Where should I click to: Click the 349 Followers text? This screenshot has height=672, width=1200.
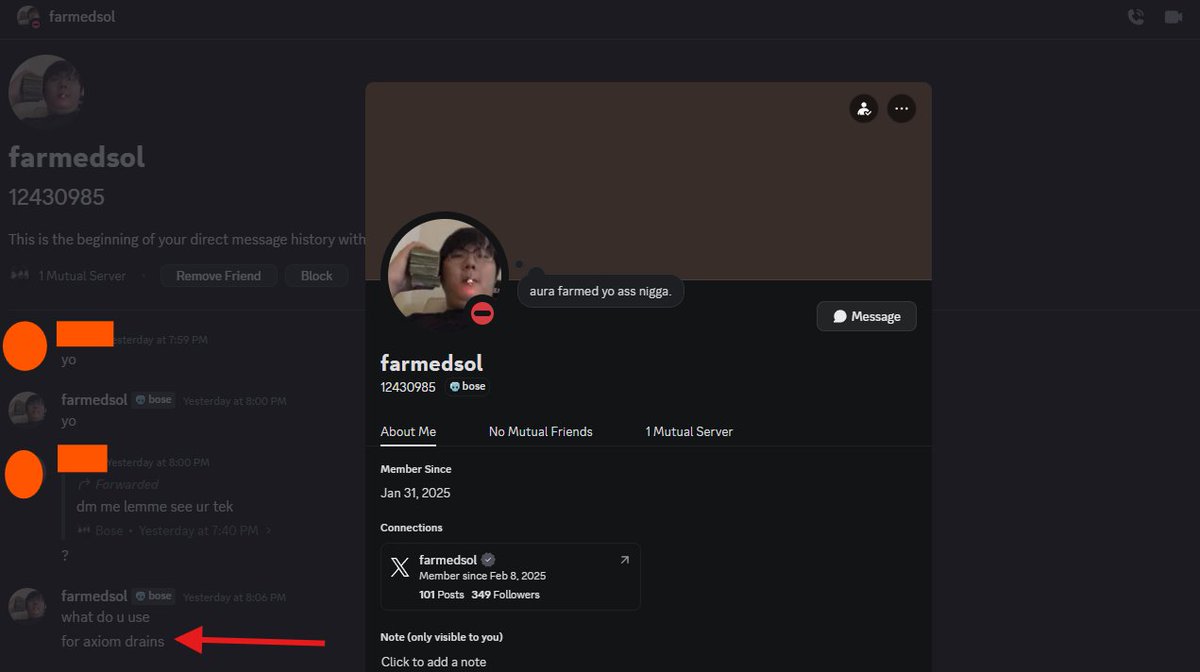pyautogui.click(x=505, y=594)
